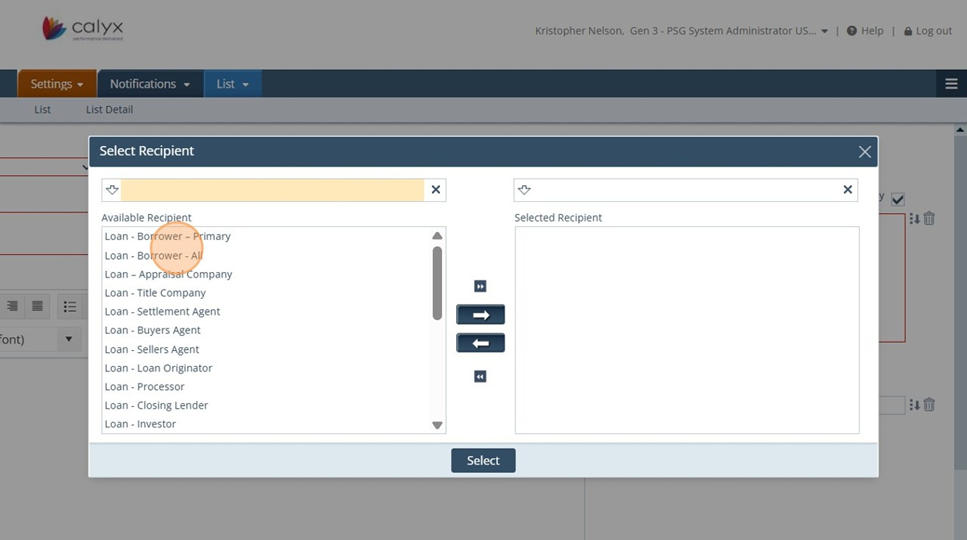Open filter options for Available Recipient
The height and width of the screenshot is (540, 967).
[x=112, y=190]
